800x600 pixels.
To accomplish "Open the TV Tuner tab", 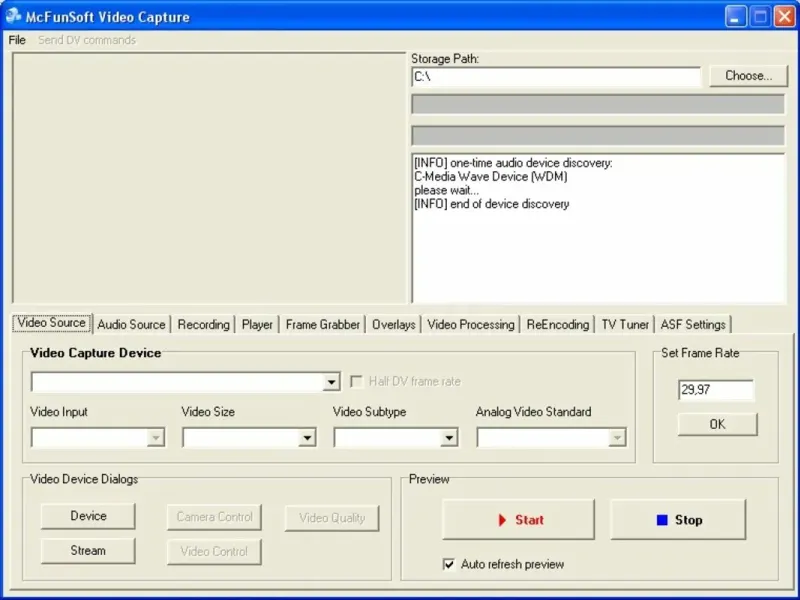I will click(x=625, y=324).
